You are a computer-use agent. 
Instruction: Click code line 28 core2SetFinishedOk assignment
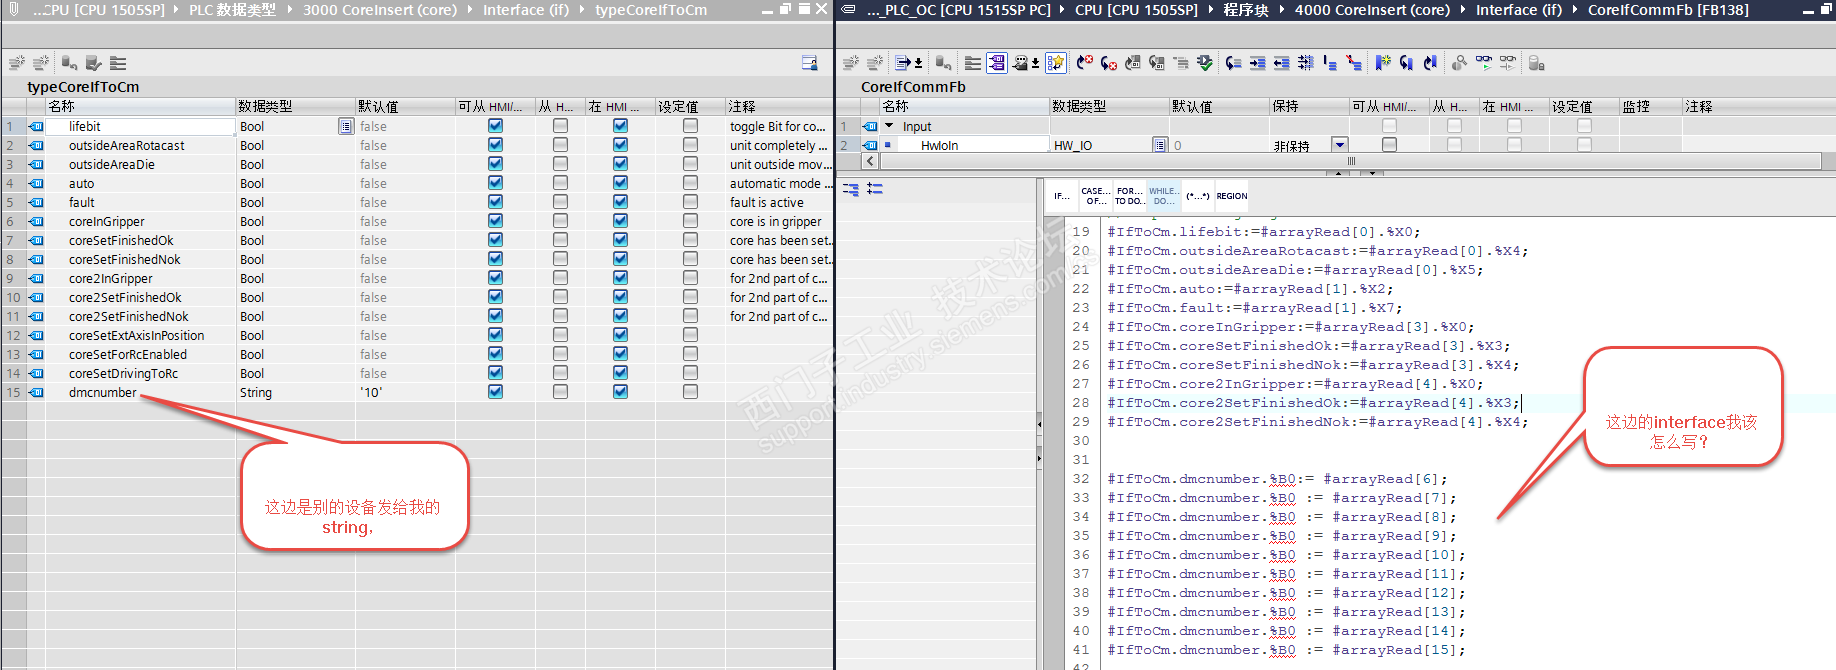(1314, 403)
